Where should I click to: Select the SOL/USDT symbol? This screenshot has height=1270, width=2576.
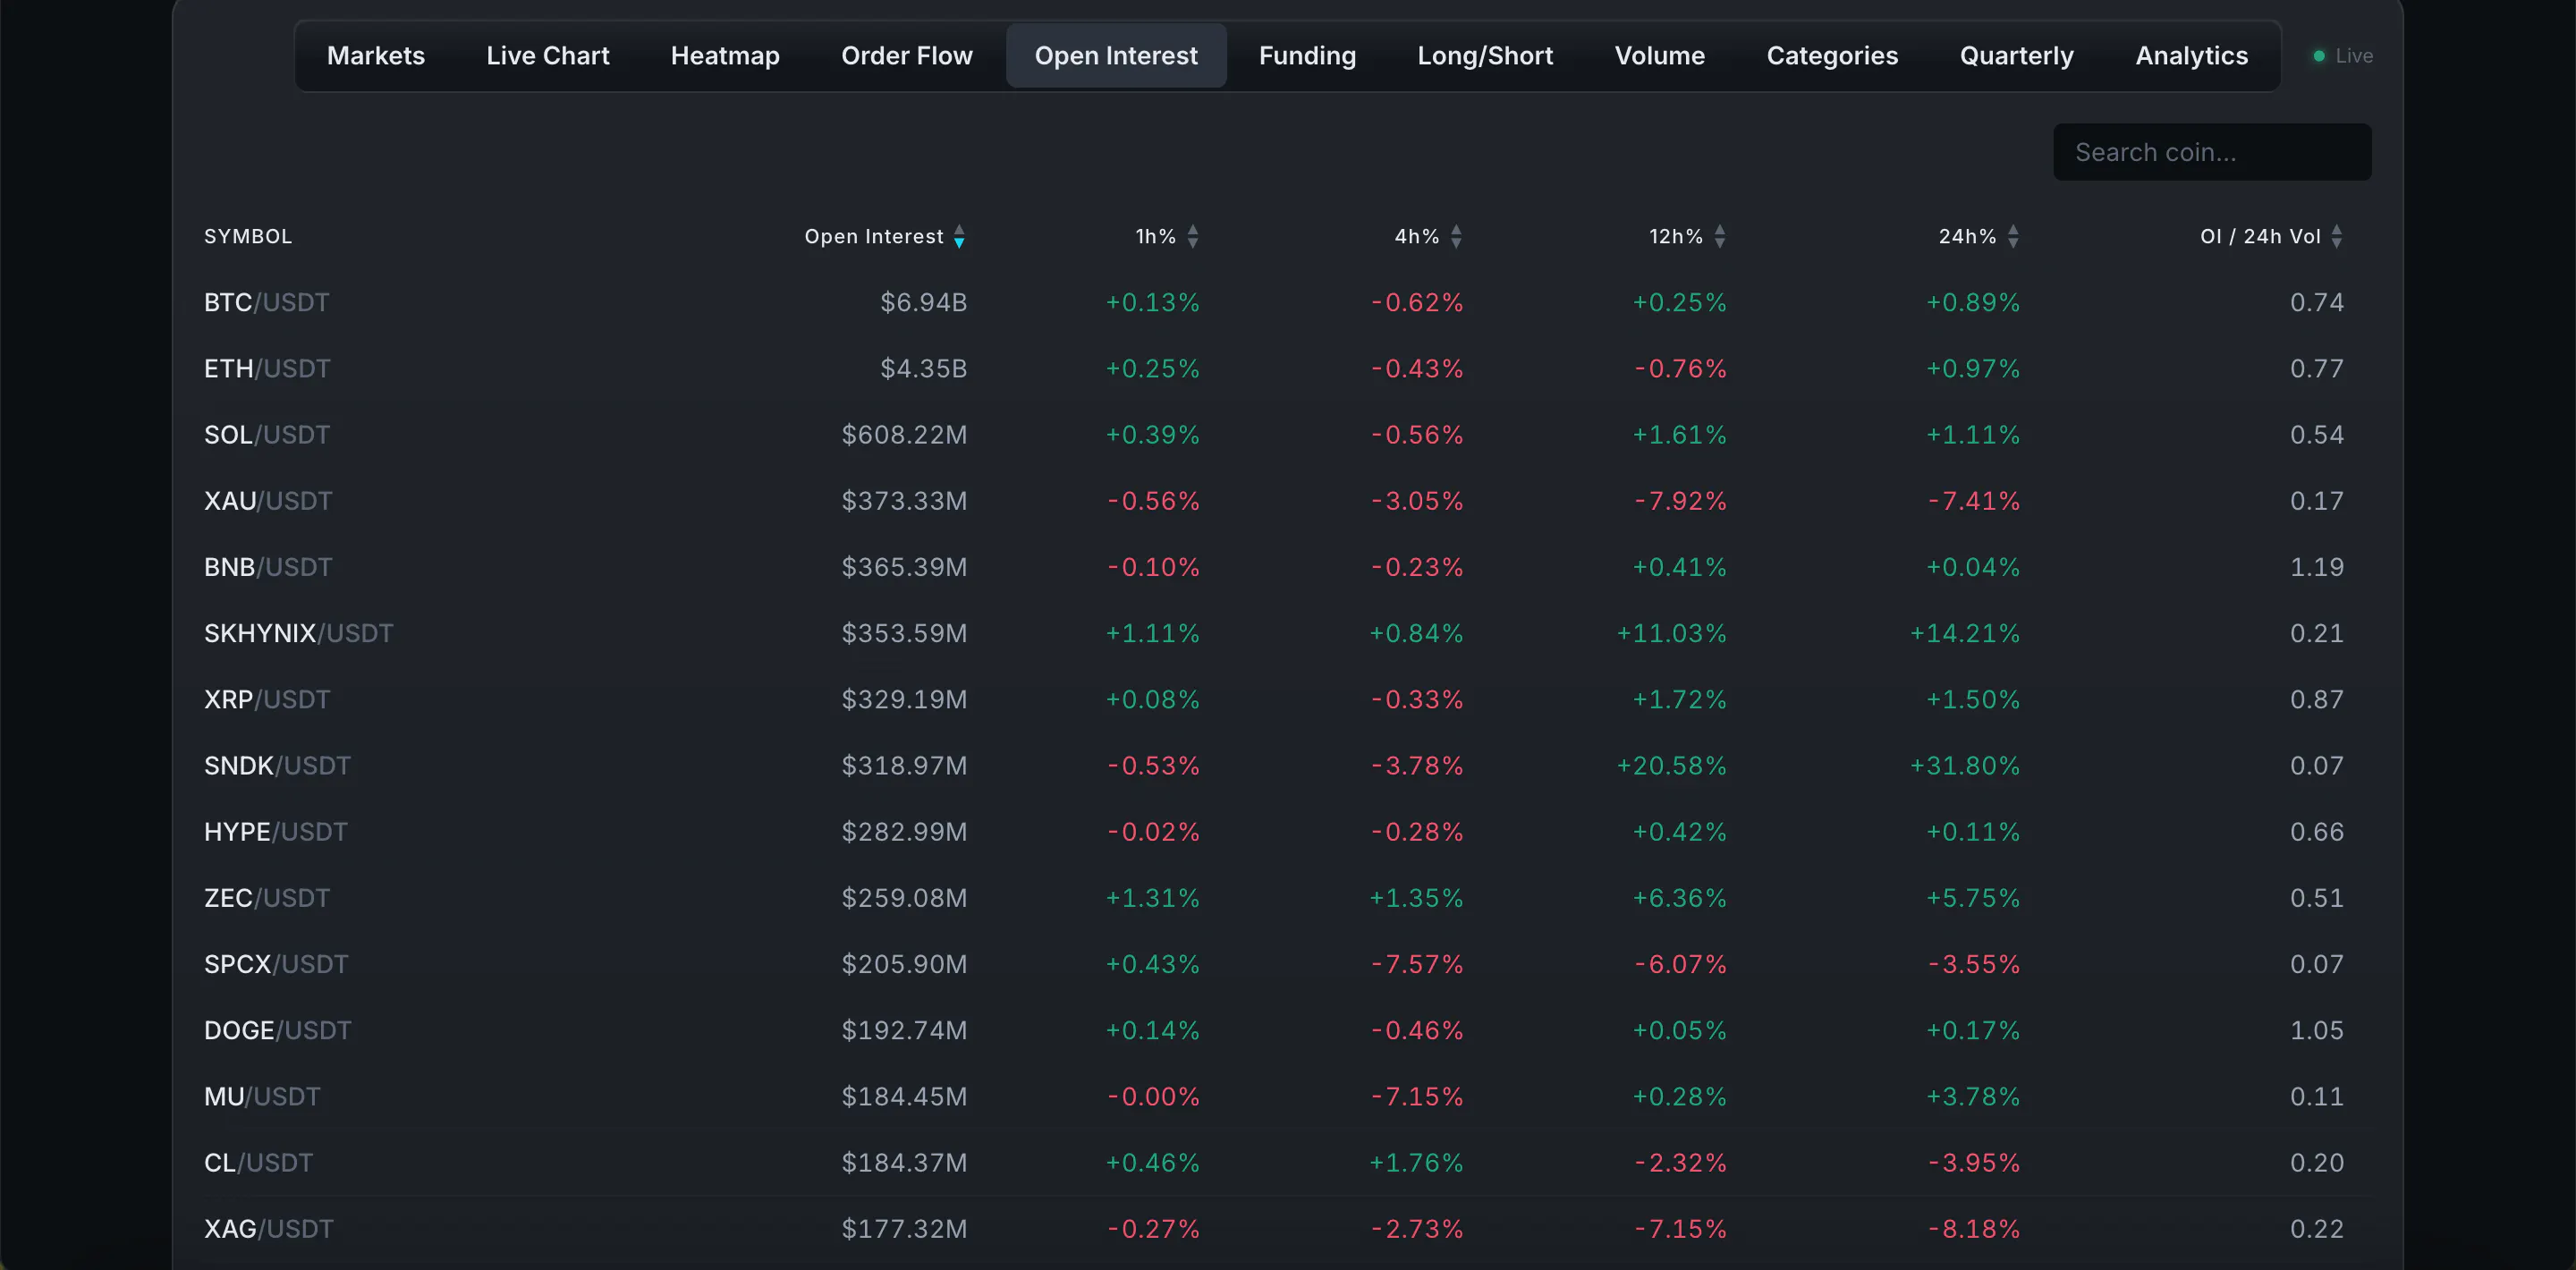tap(267, 435)
